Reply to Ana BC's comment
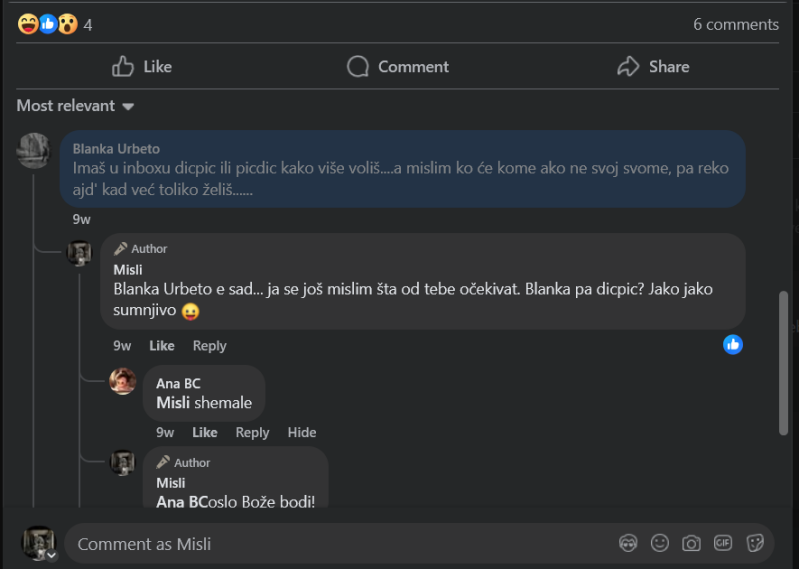 pos(252,432)
